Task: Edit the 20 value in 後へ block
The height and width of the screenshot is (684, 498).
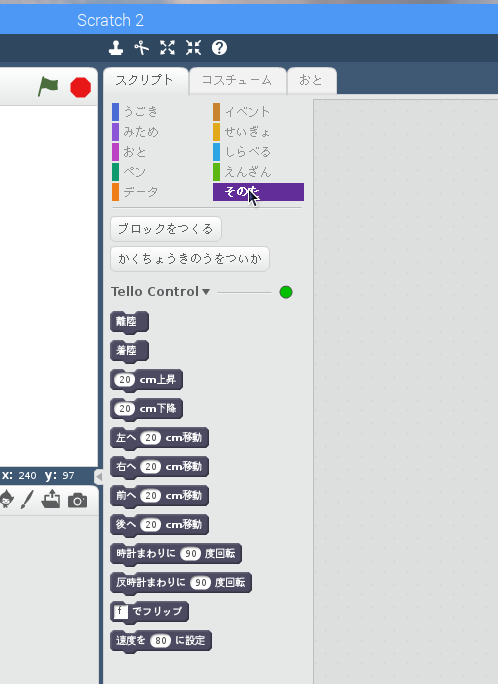Action: (x=151, y=524)
